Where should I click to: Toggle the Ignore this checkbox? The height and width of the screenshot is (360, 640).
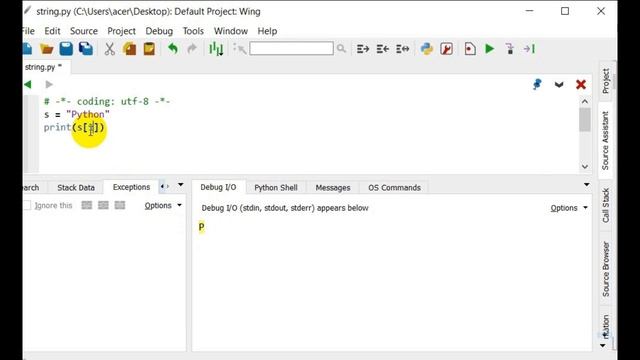[x=27, y=205]
